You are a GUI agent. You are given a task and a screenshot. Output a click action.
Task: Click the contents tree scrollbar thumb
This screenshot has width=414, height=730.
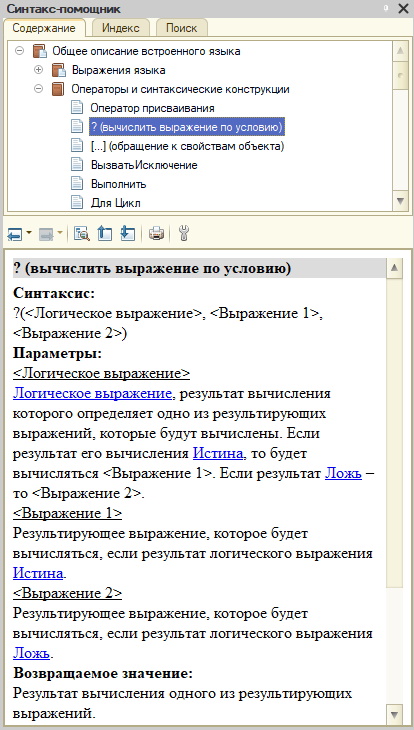[400, 75]
